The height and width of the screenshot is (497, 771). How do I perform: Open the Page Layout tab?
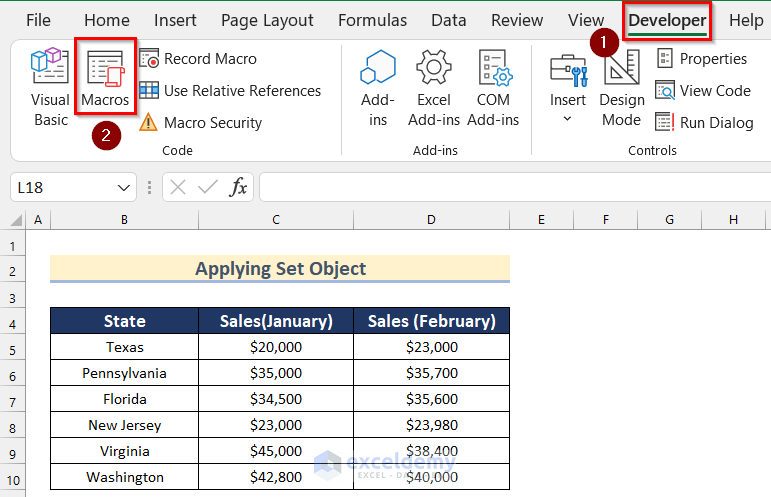(267, 20)
